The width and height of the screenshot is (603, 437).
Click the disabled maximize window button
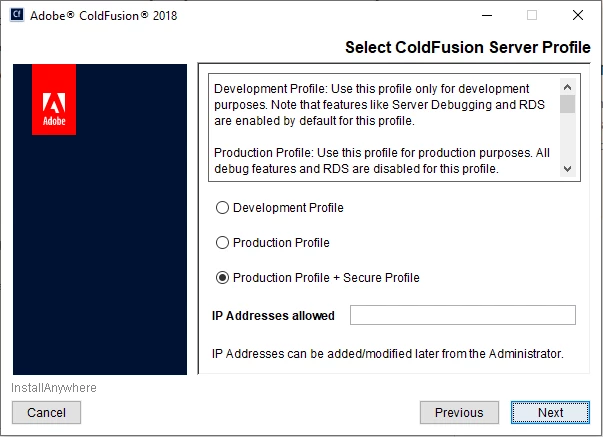click(x=532, y=15)
